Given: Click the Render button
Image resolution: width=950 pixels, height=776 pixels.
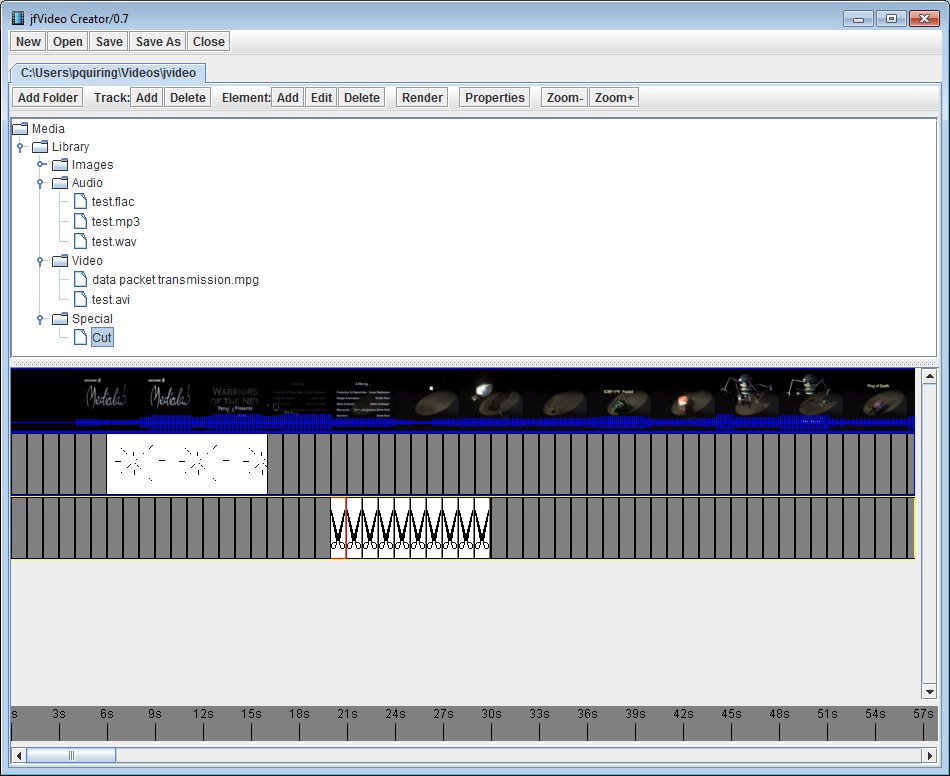Looking at the screenshot, I should pos(421,97).
